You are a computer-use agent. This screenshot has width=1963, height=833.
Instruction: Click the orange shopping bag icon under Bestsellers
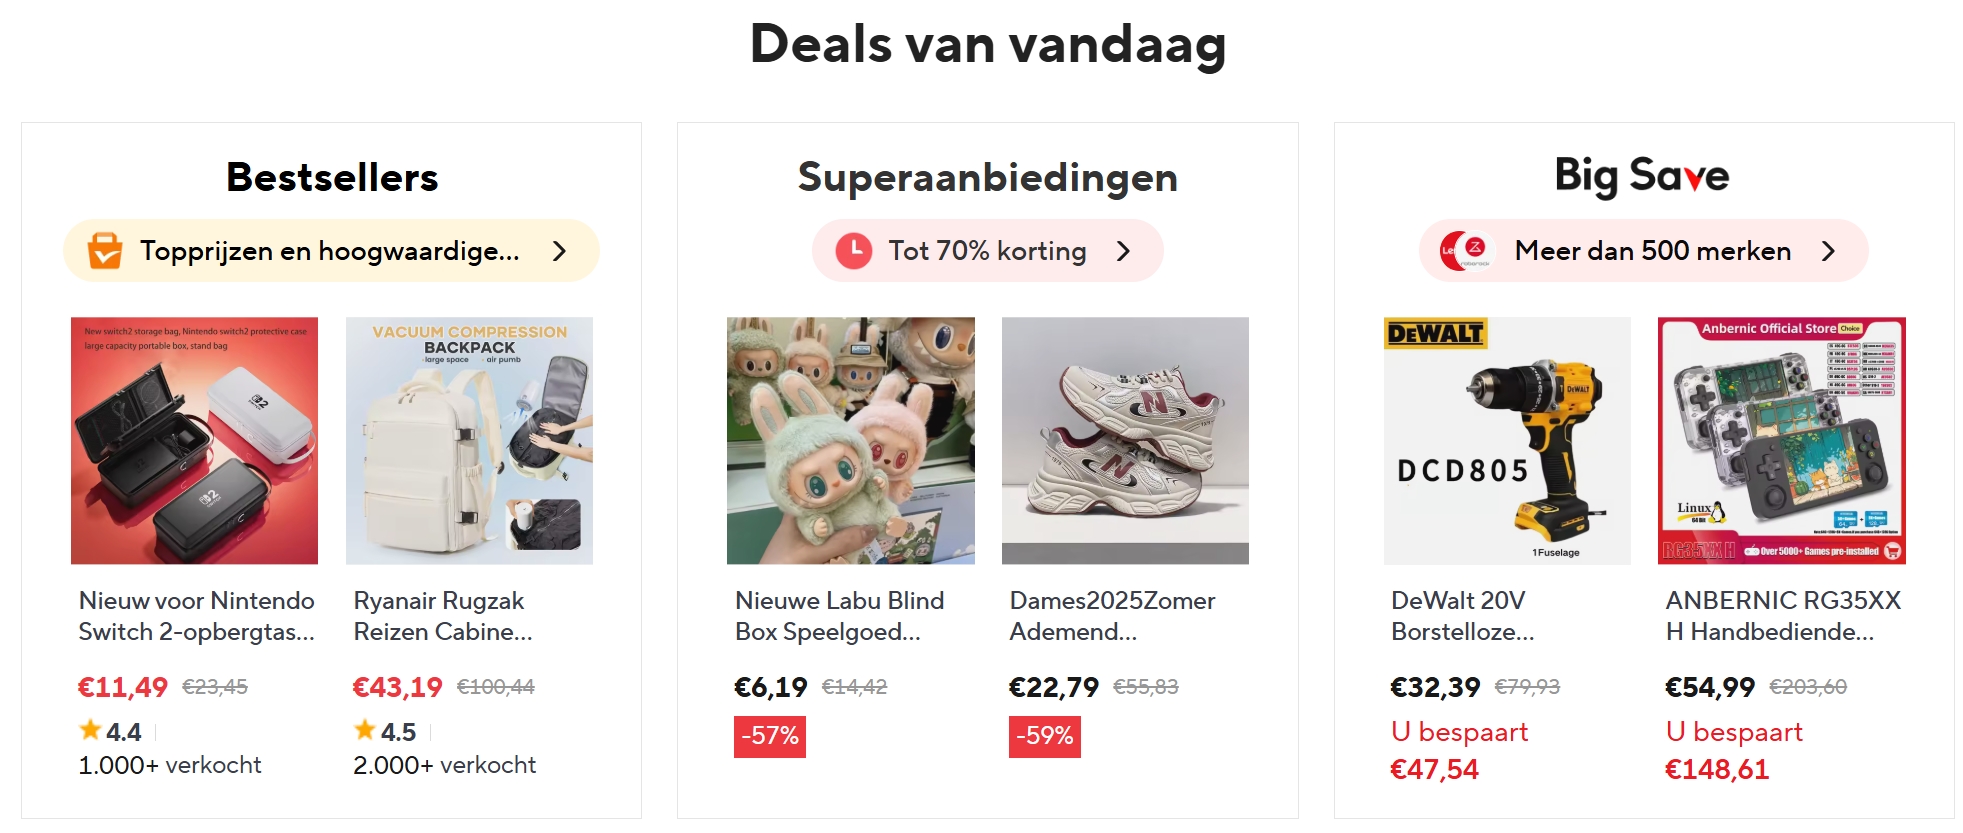104,251
